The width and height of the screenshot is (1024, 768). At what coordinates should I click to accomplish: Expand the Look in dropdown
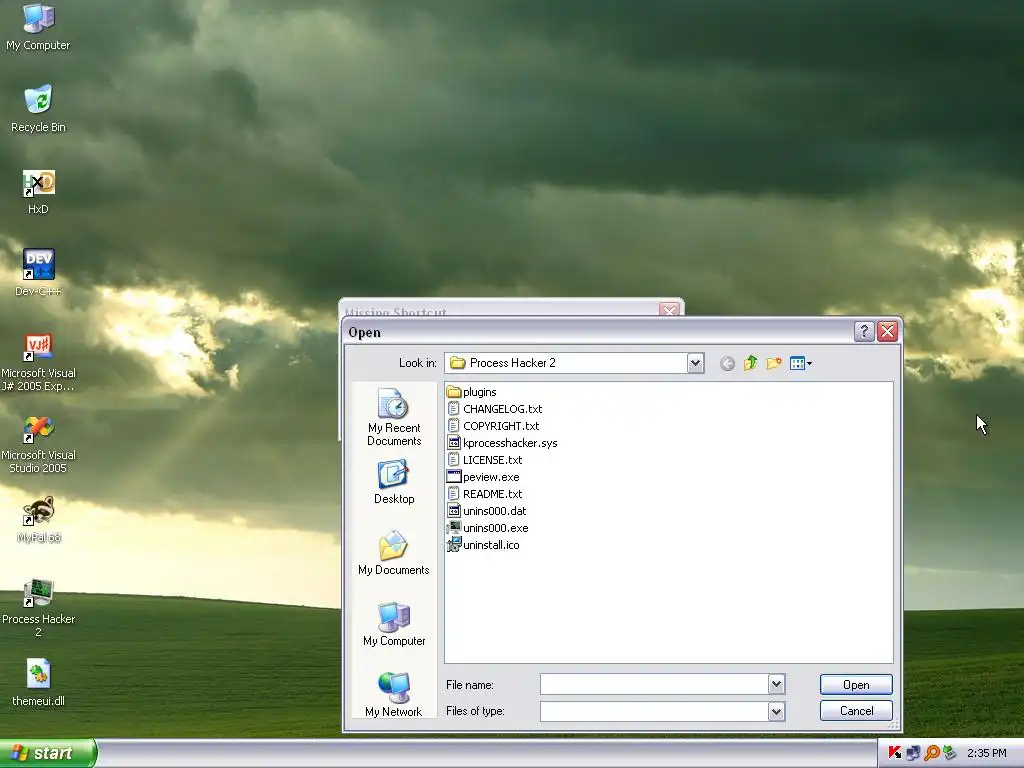click(x=696, y=363)
